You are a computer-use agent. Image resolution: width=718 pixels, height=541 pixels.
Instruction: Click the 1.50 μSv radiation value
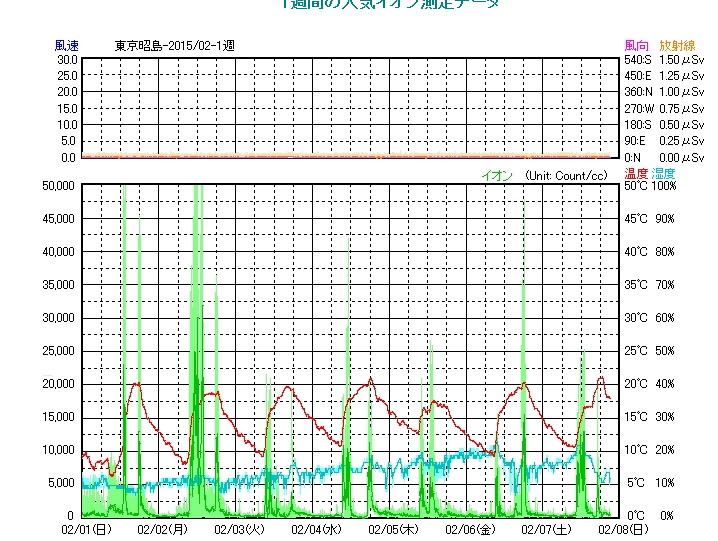pyautogui.click(x=681, y=60)
